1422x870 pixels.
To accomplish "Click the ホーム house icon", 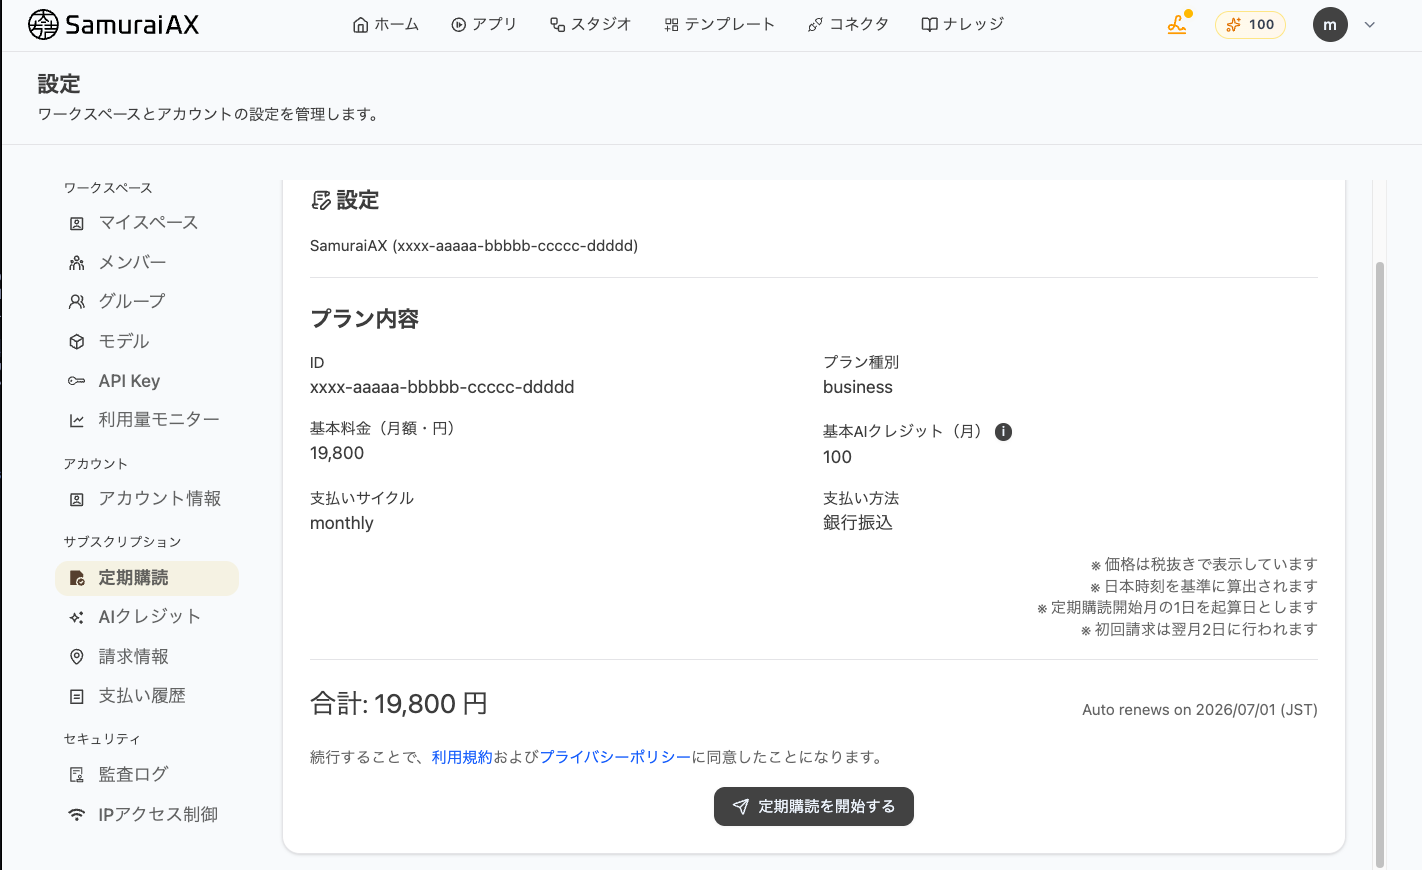I will click(361, 25).
